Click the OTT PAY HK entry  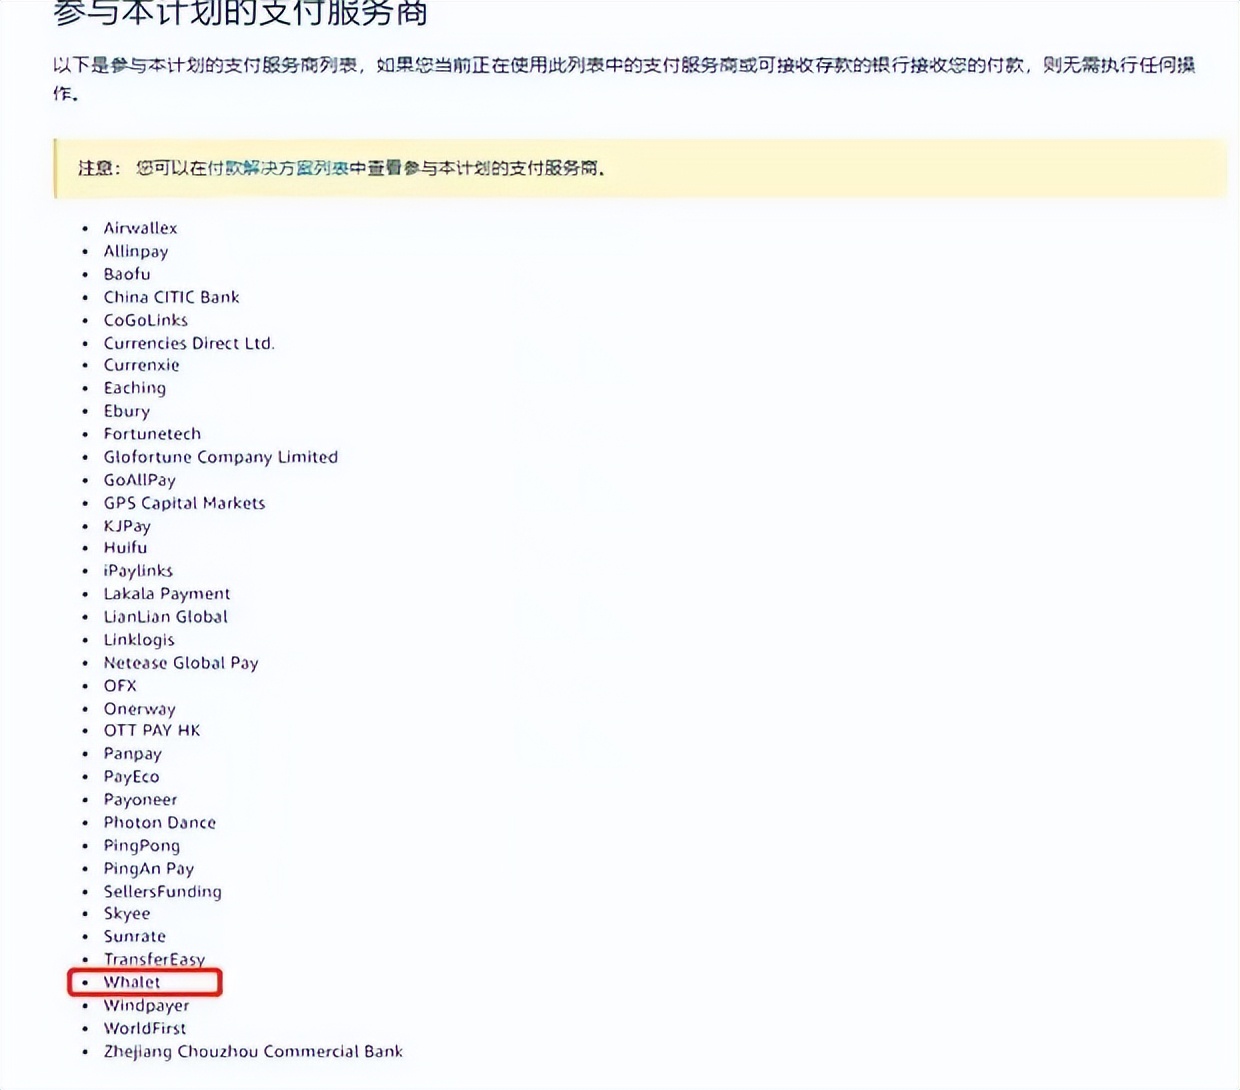coord(153,730)
